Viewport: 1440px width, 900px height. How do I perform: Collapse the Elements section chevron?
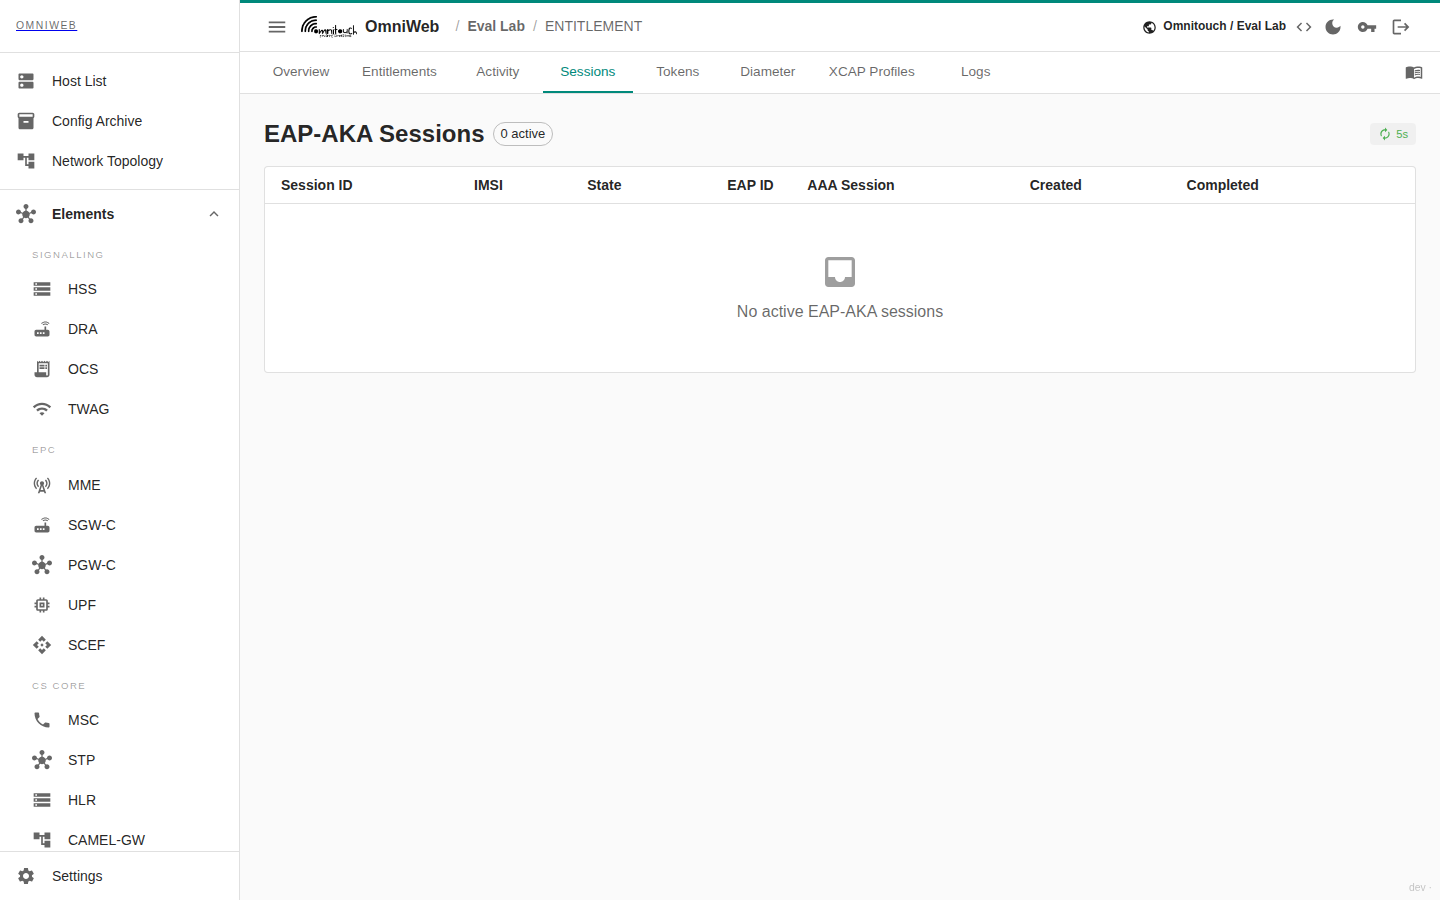(x=214, y=214)
